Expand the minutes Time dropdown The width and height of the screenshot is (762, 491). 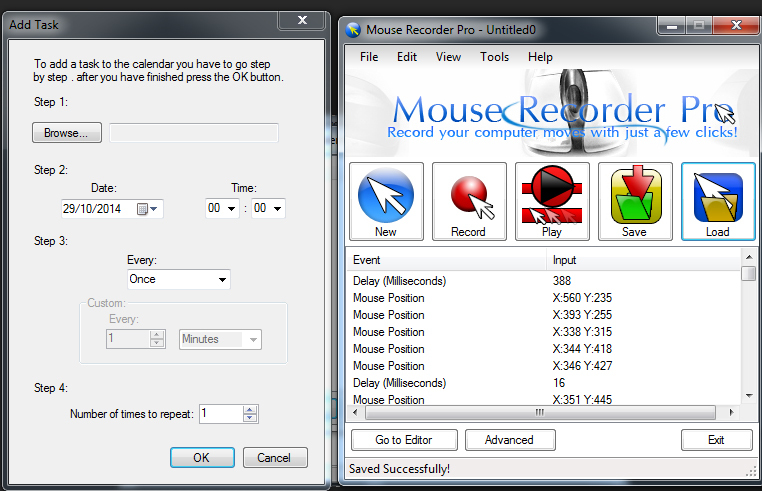[x=276, y=209]
